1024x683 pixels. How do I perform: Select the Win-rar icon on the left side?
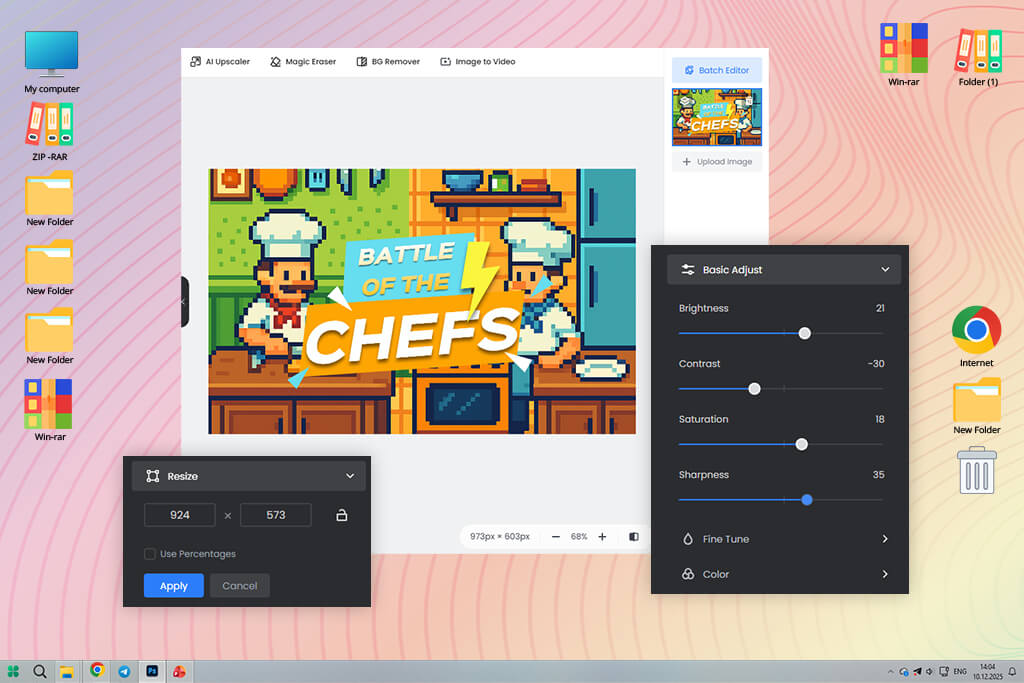tap(49, 410)
